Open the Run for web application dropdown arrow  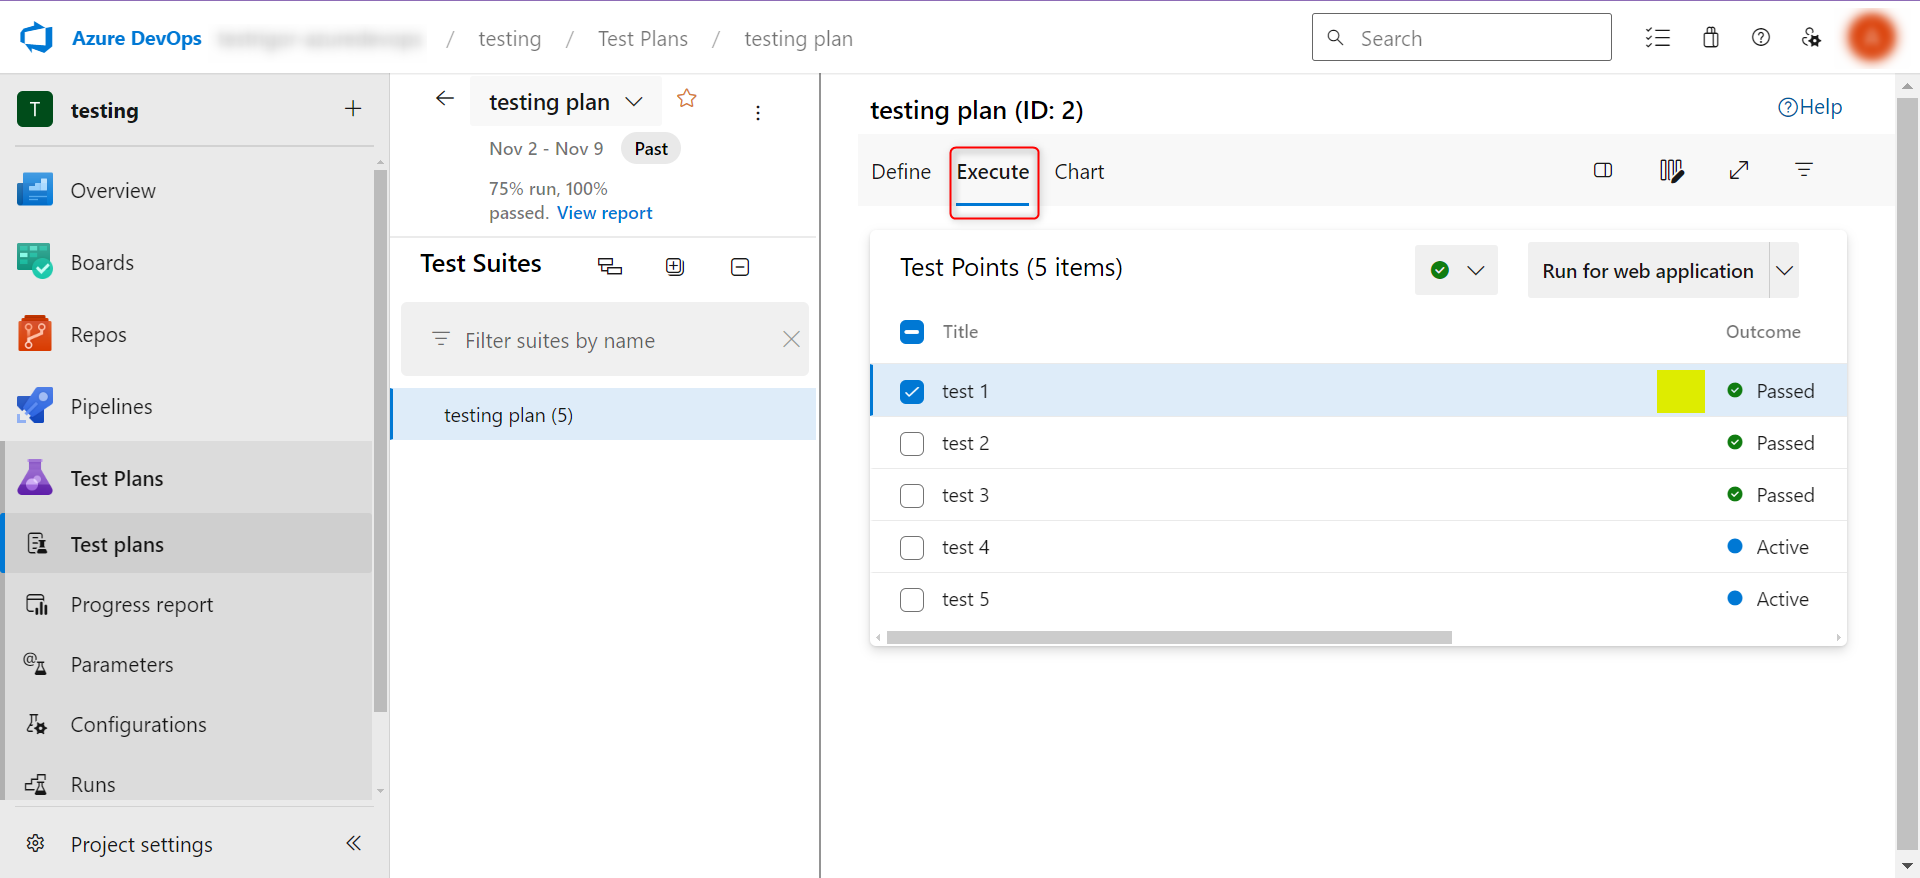pos(1784,271)
